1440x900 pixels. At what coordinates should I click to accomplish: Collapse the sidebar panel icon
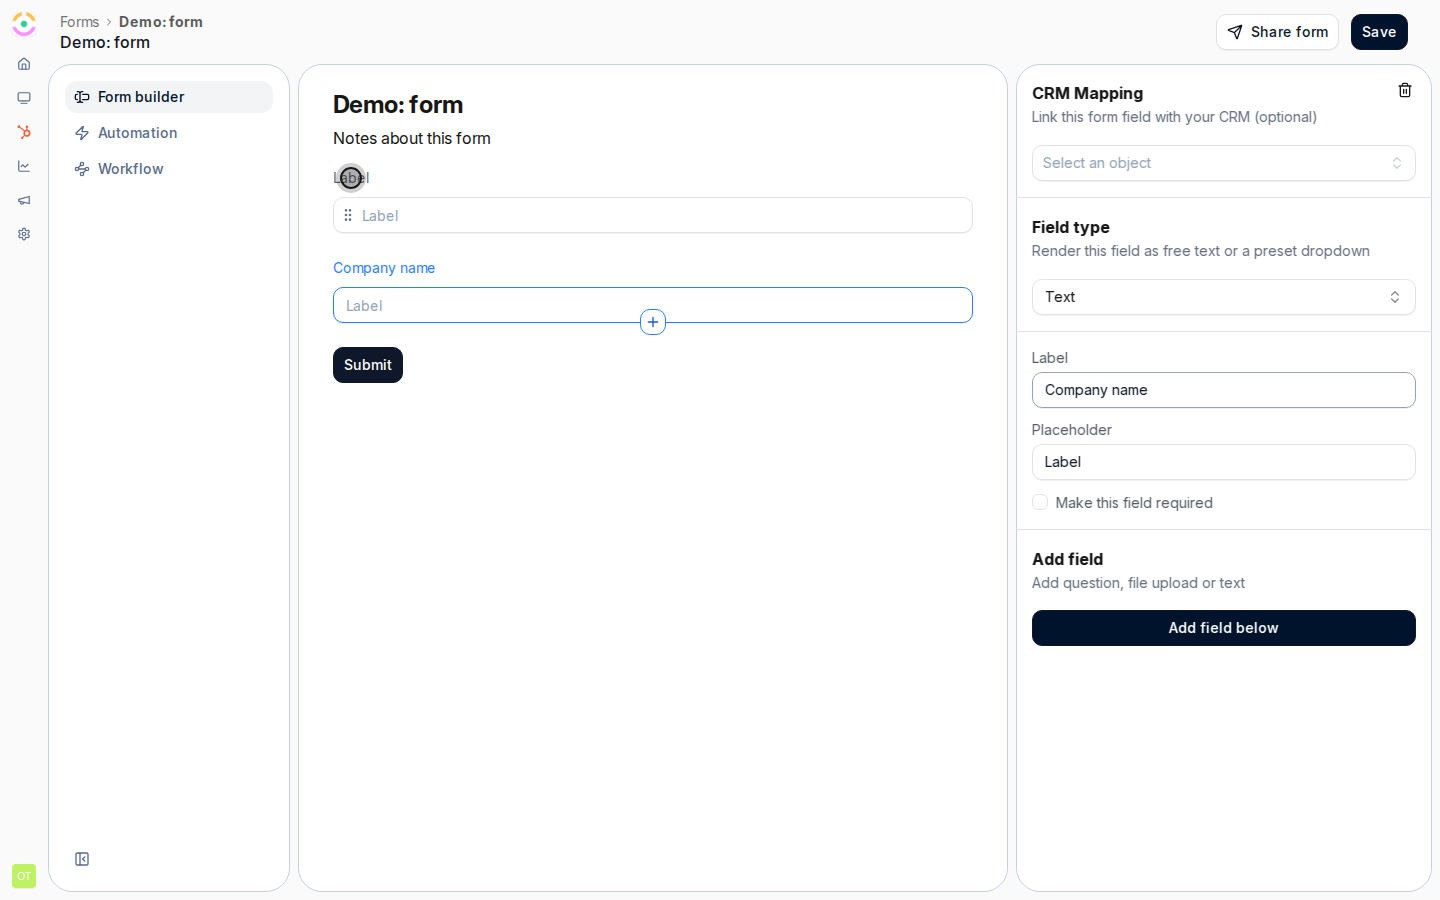(x=82, y=859)
